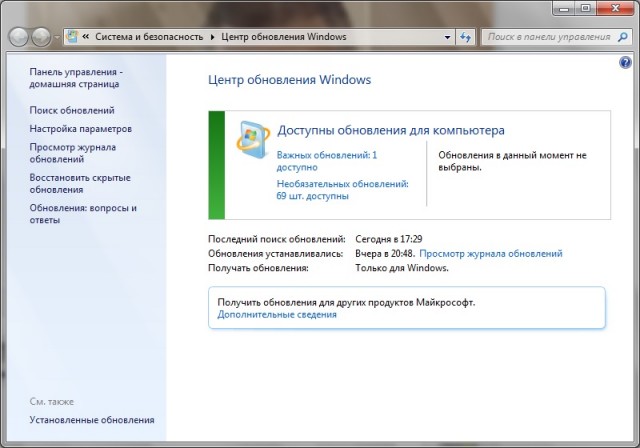
Task: Click 'Восстановить скрытые обновления' link
Action: pyautogui.click(x=80, y=184)
